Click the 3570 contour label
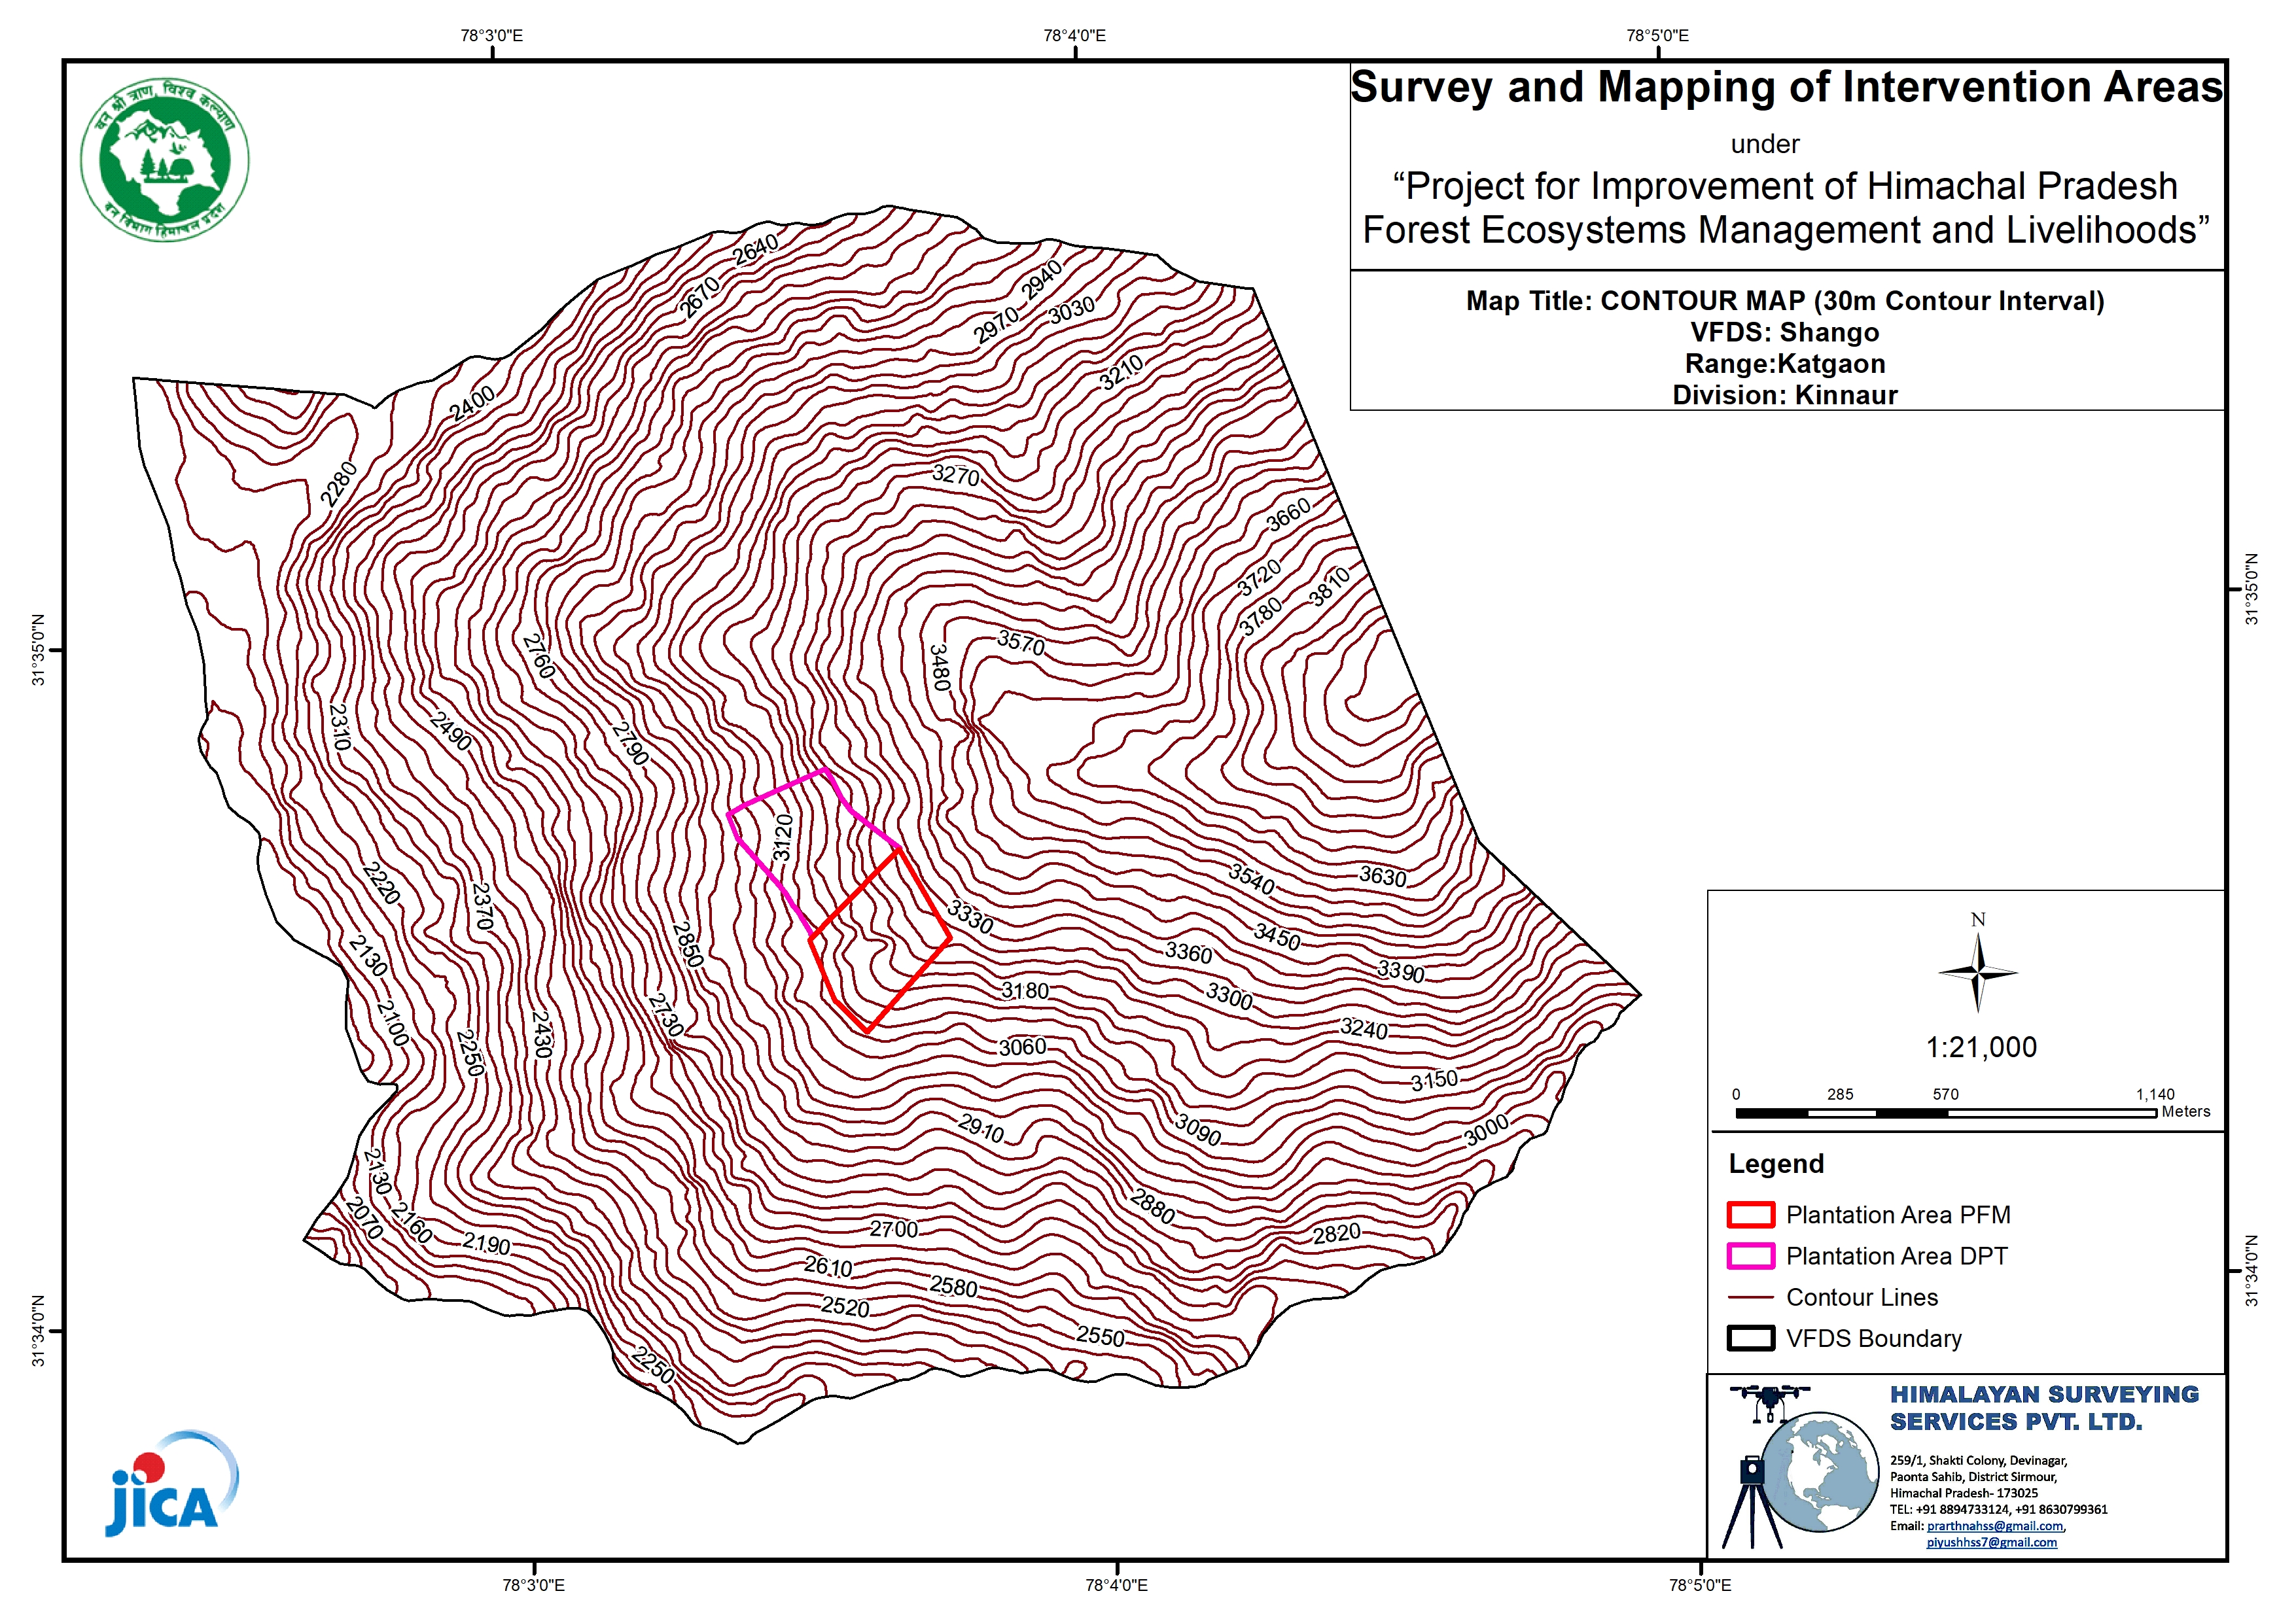Screen dimensions: 2296x1623 1021,643
